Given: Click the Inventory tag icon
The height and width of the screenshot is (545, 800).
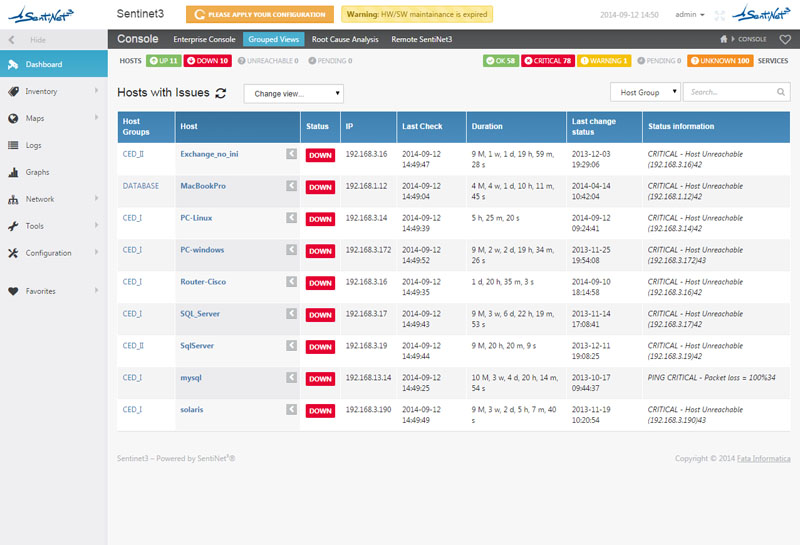Looking at the screenshot, I should click(x=14, y=91).
